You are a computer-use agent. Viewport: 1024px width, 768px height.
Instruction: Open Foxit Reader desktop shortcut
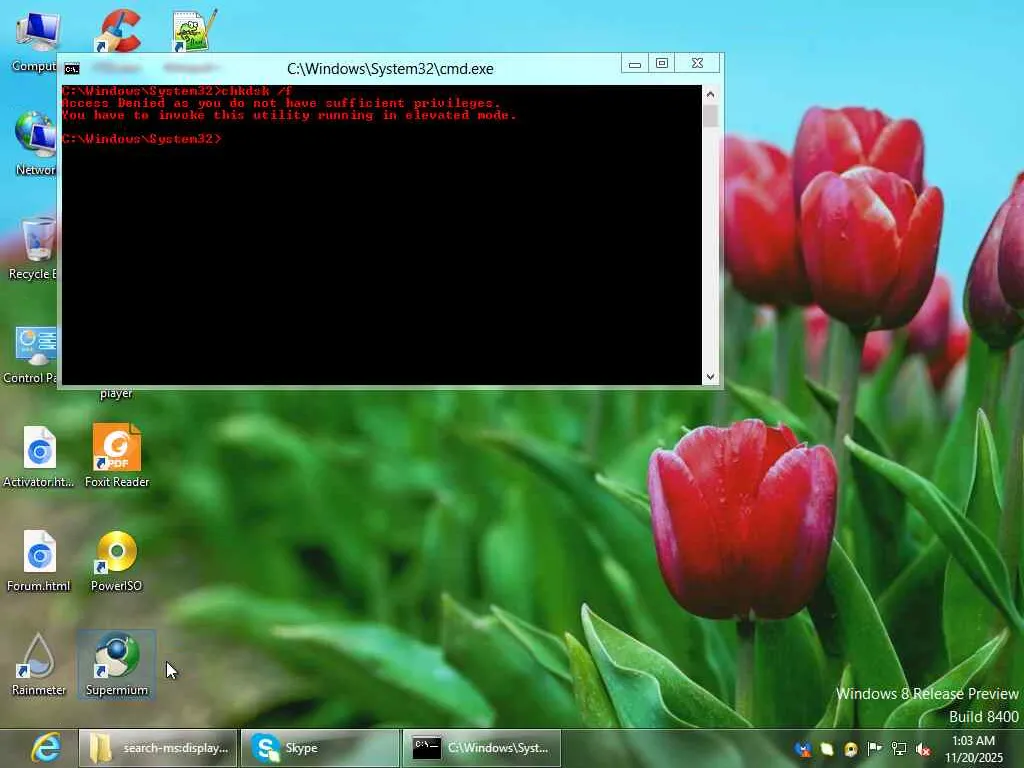[x=117, y=456]
